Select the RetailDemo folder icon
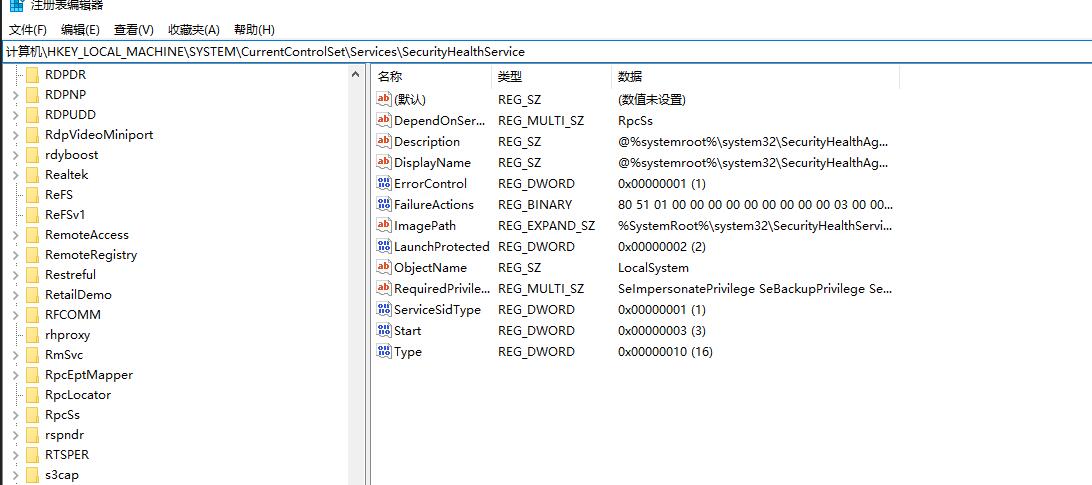The height and width of the screenshot is (485, 1092). pos(32,295)
